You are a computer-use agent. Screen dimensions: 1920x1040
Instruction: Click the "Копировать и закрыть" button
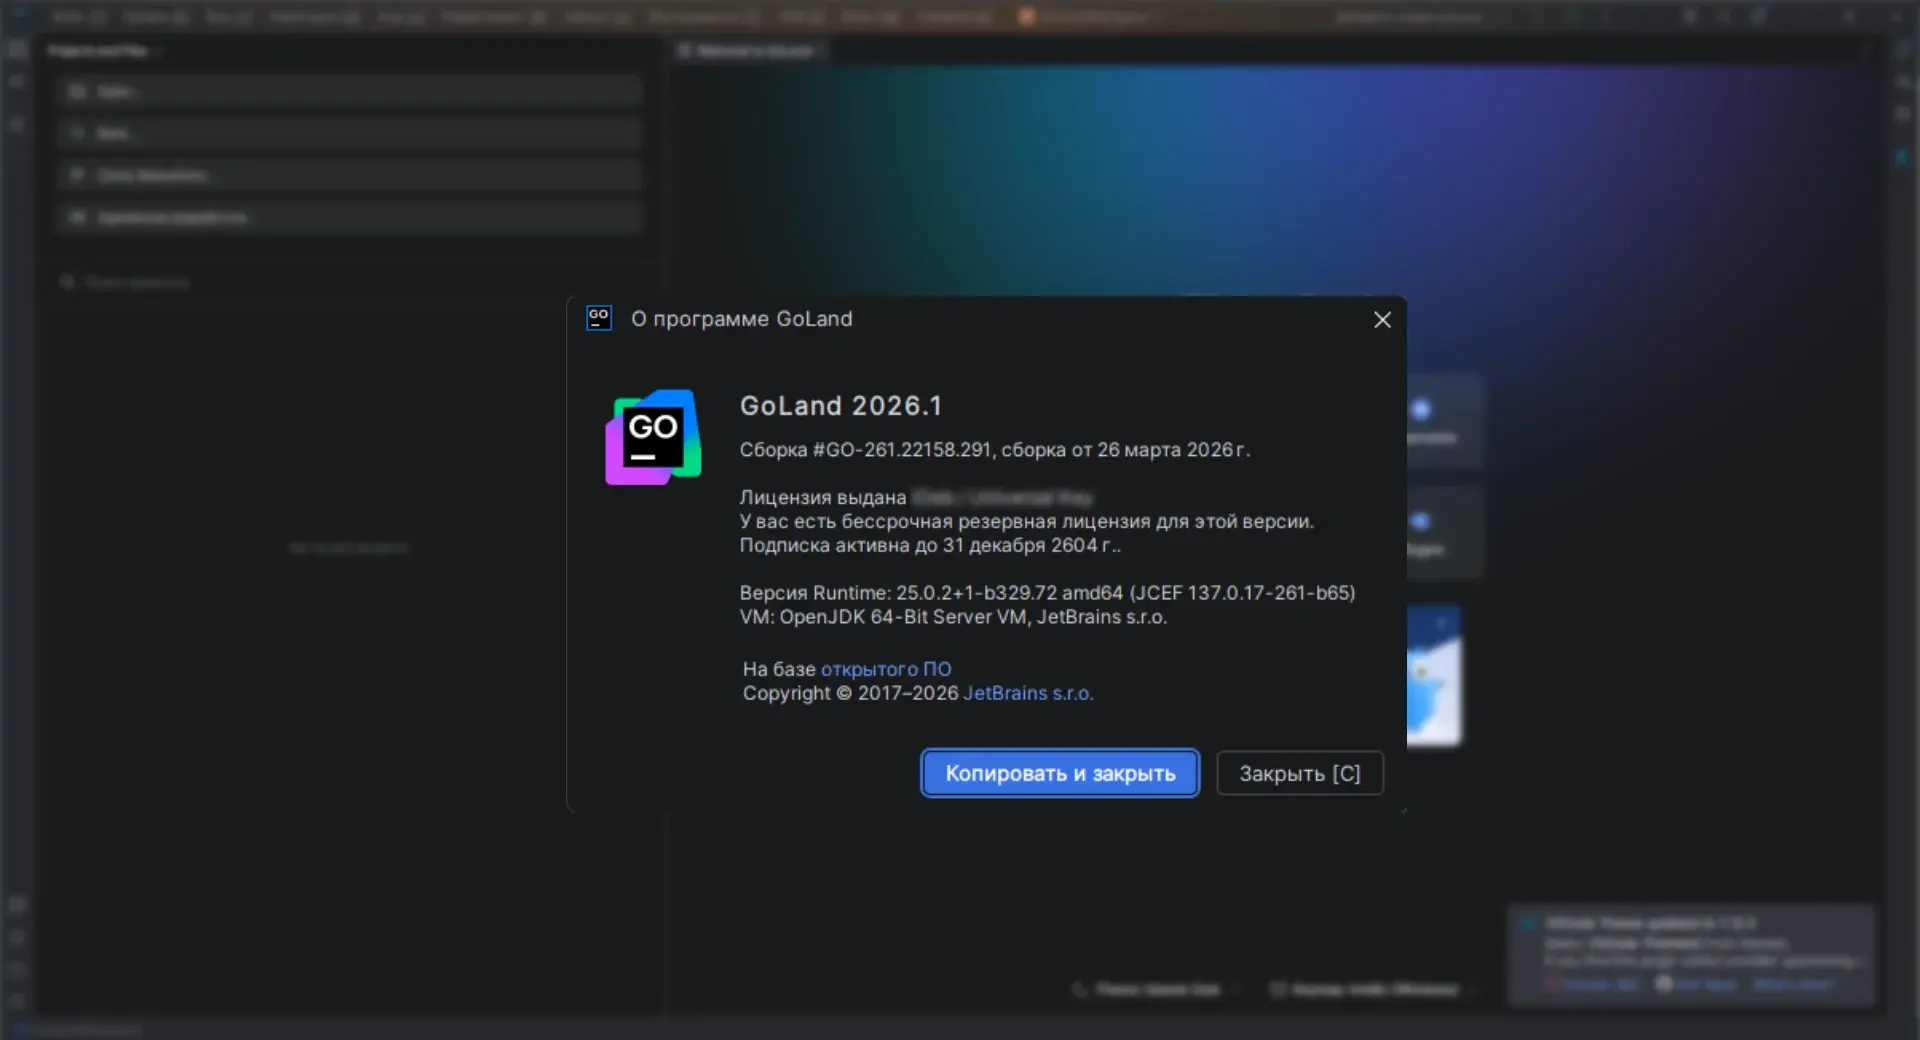pyautogui.click(x=1059, y=773)
